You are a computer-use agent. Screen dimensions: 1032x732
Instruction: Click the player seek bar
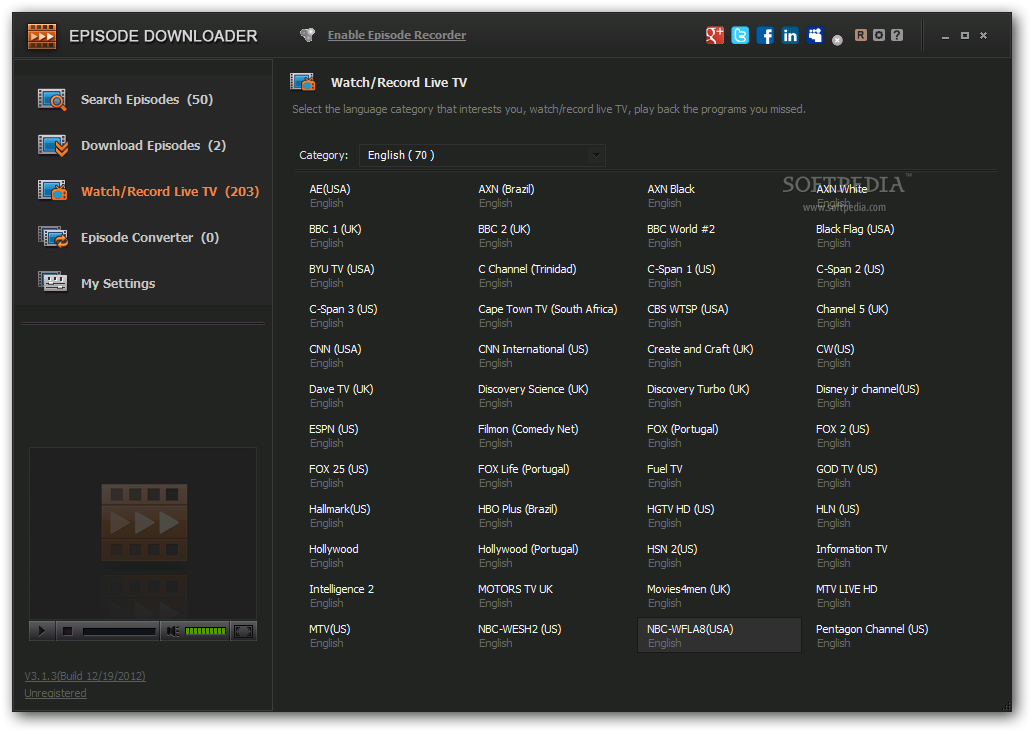click(x=119, y=631)
